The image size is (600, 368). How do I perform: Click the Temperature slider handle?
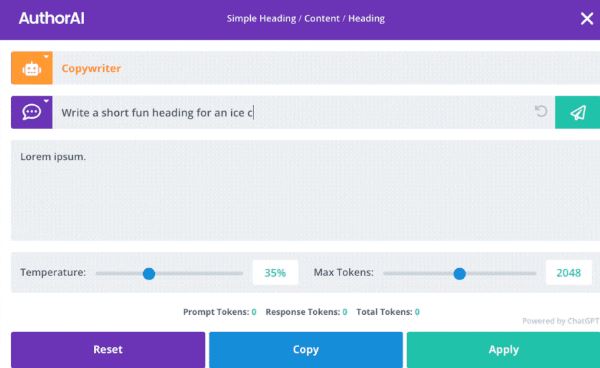point(149,274)
